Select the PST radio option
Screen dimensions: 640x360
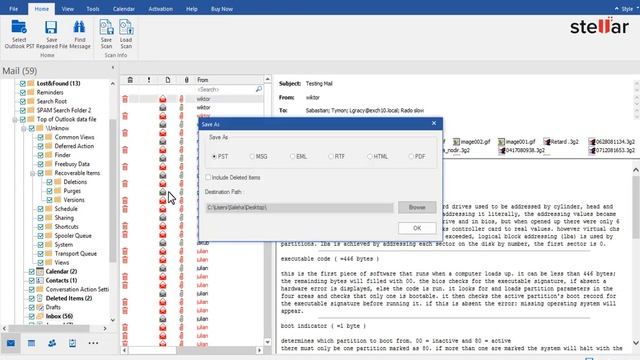pyautogui.click(x=214, y=157)
